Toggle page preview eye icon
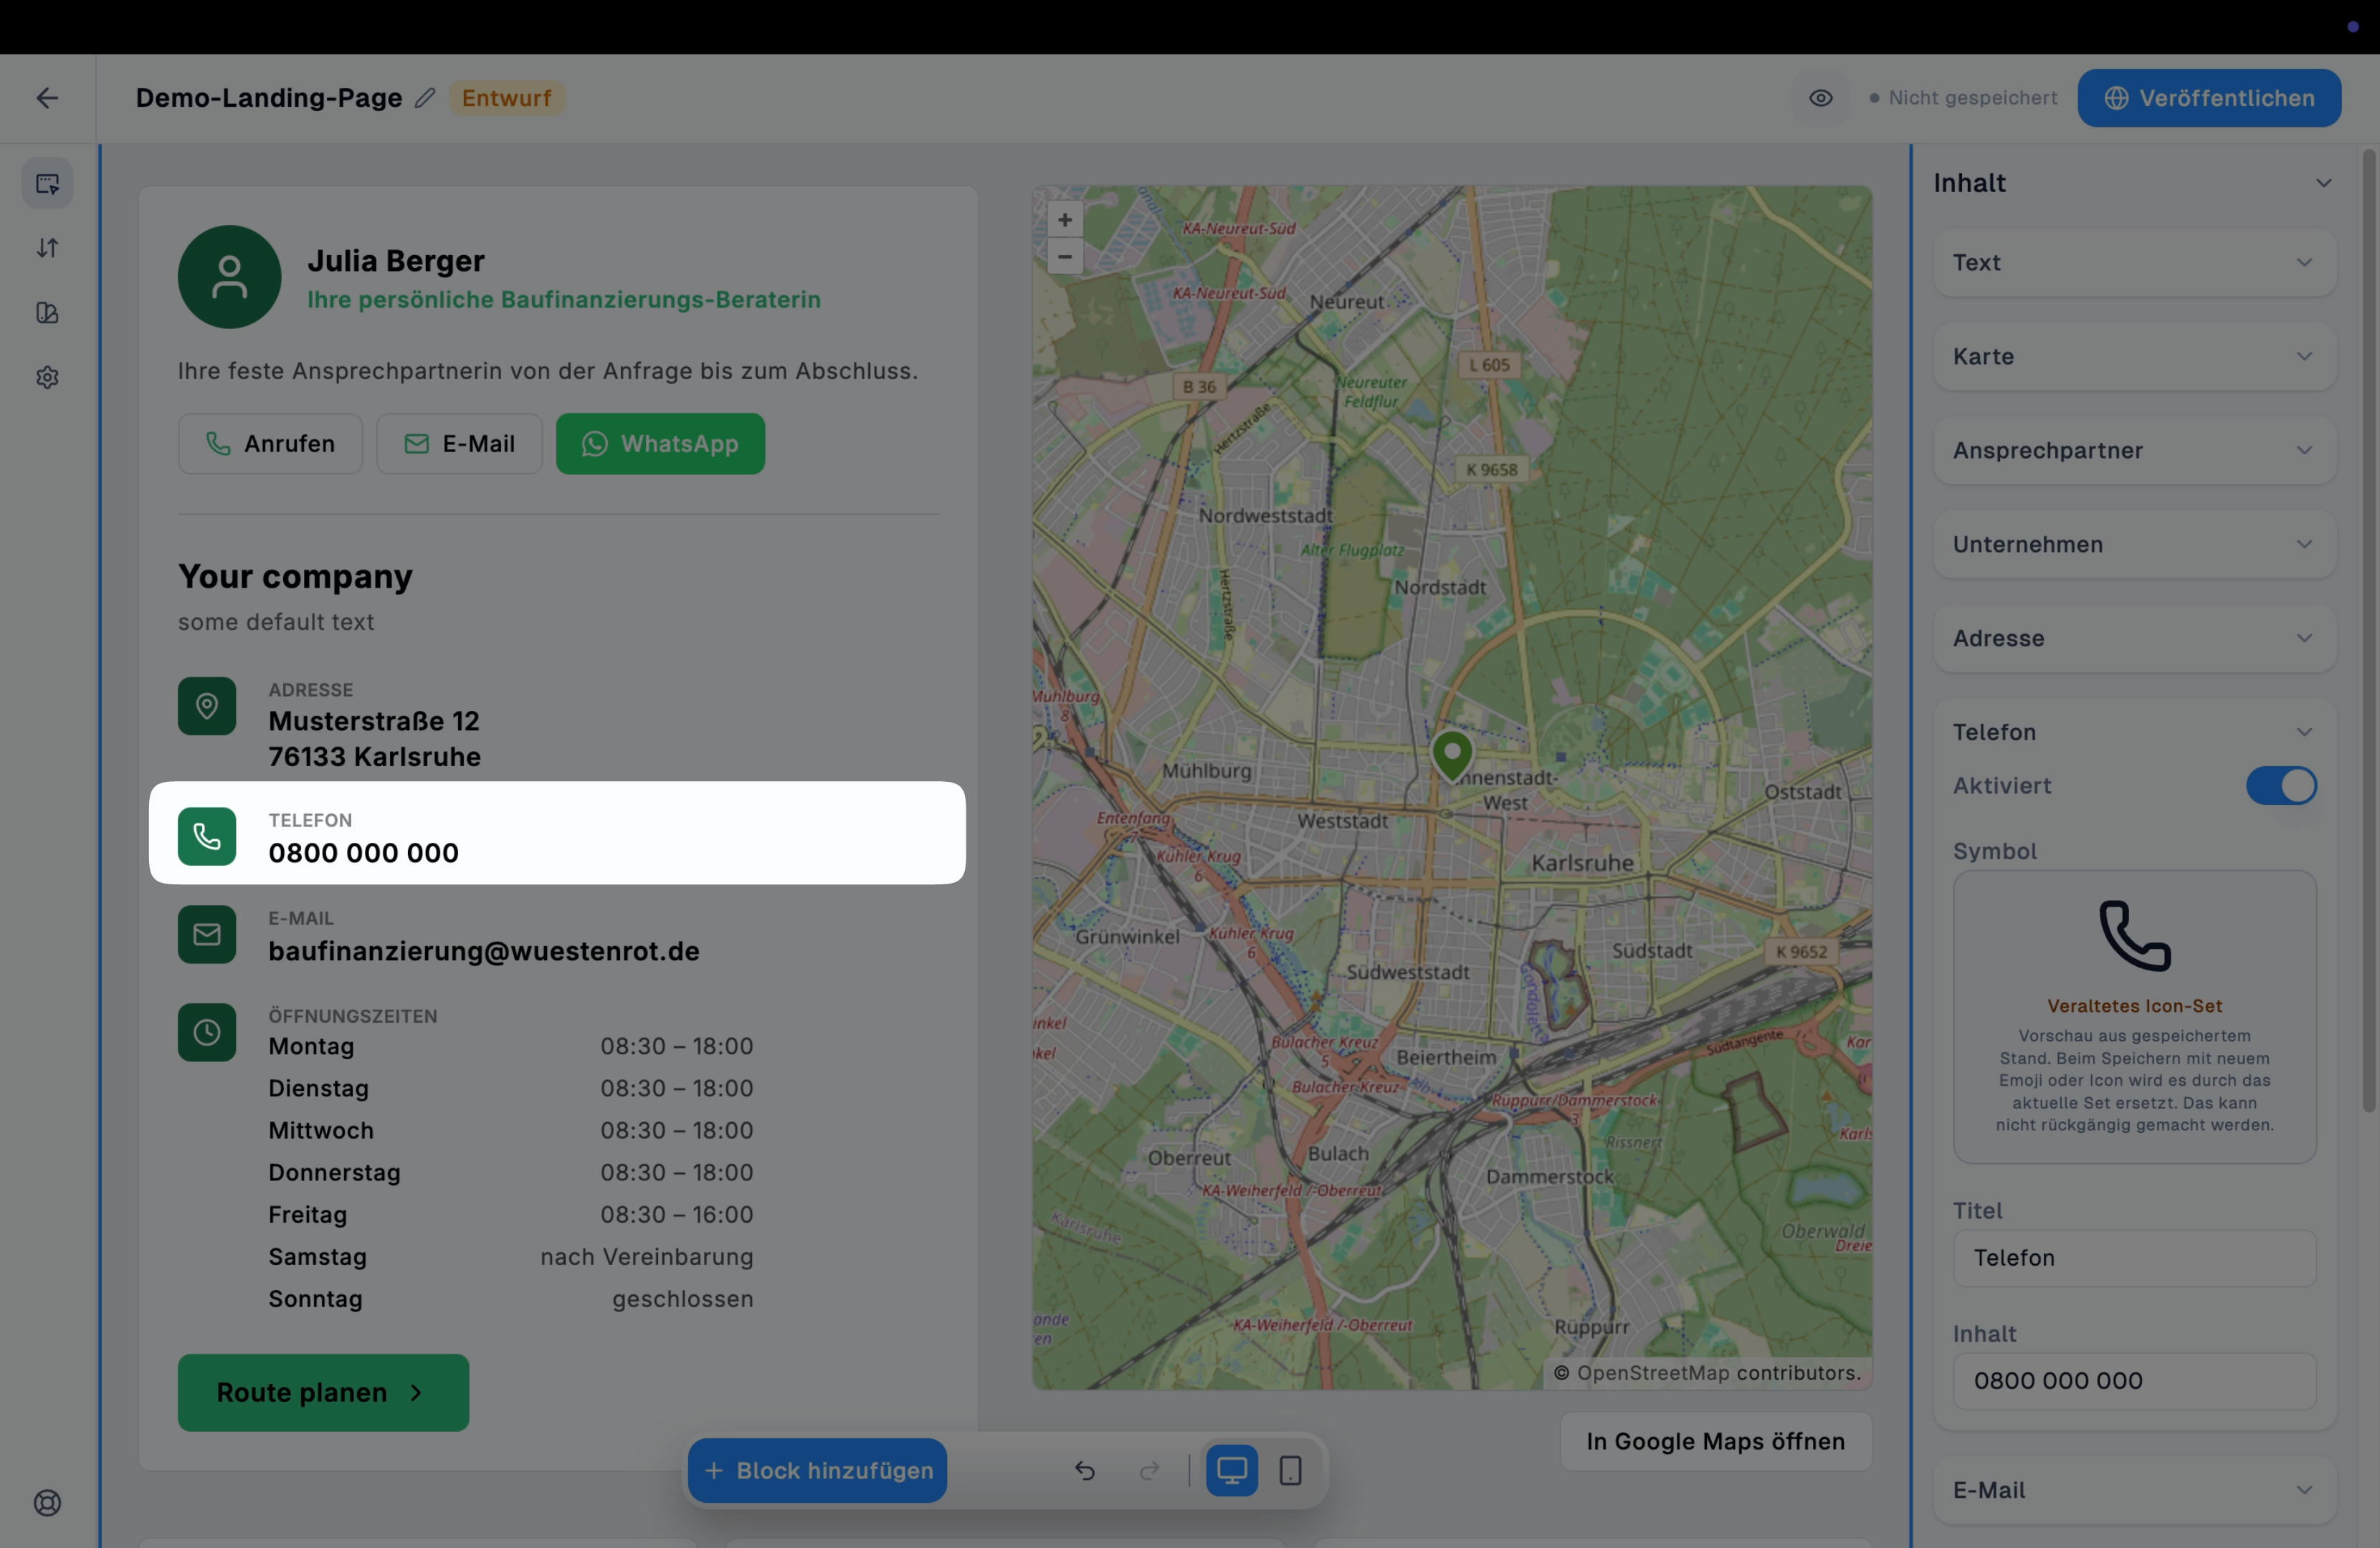2380x1548 pixels. click(1821, 98)
